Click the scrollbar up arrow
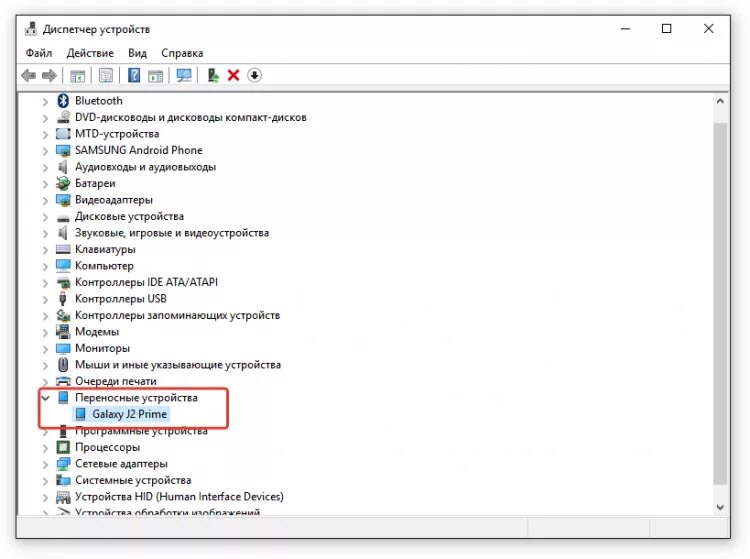The image size is (750, 559). pyautogui.click(x=720, y=101)
